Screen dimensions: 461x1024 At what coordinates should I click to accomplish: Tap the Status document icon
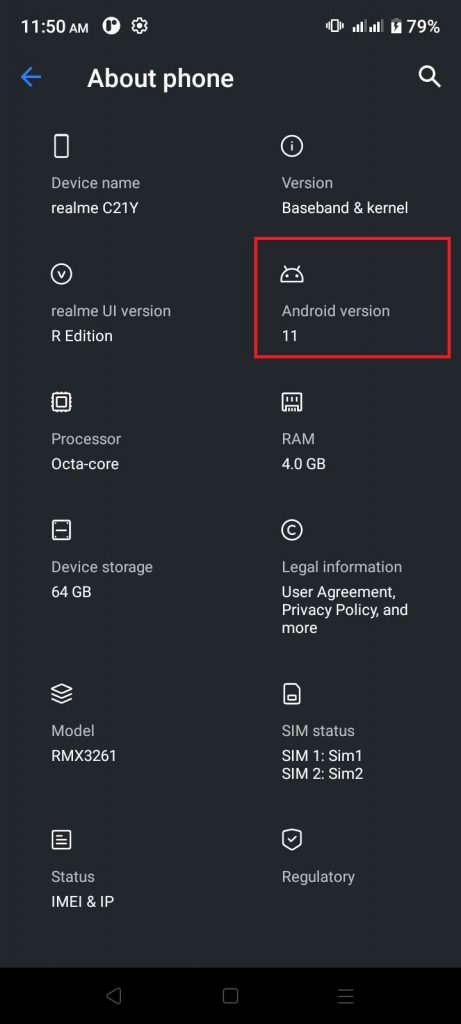click(x=61, y=840)
